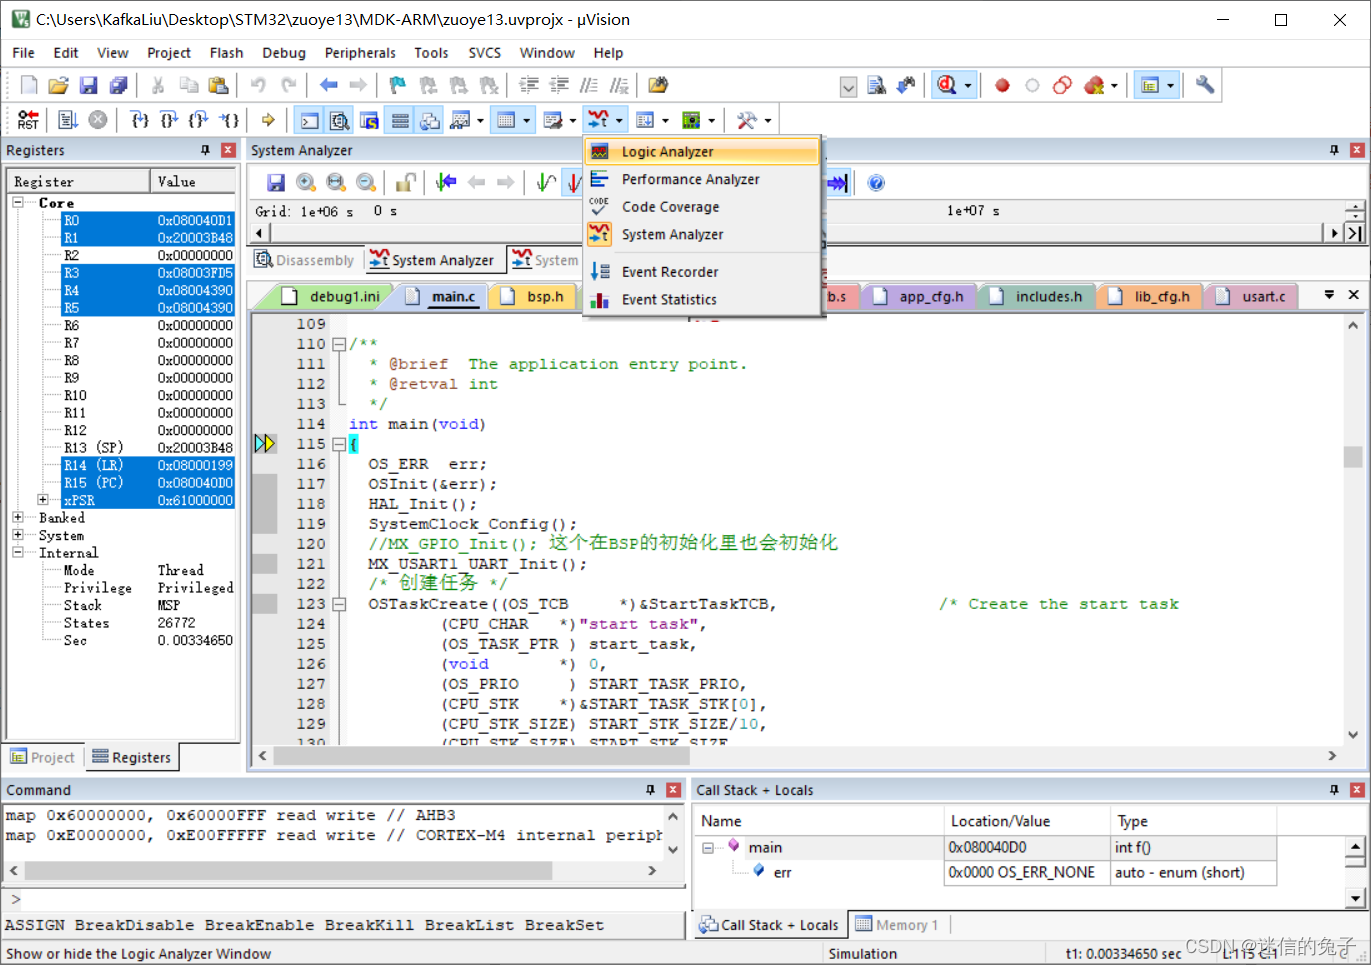
Task: Step over the current line
Action: tap(170, 121)
